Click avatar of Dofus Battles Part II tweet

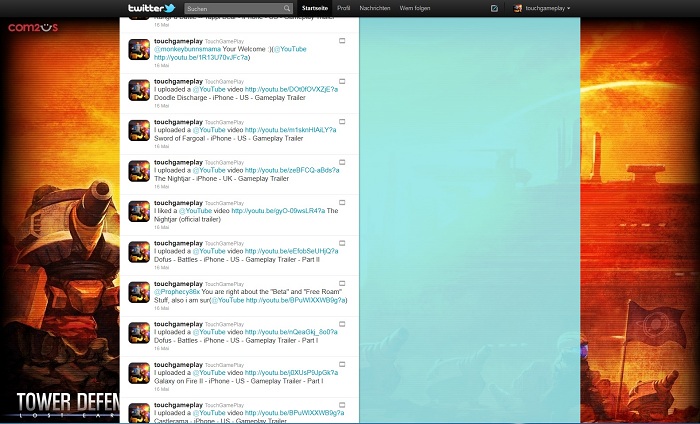tap(139, 252)
